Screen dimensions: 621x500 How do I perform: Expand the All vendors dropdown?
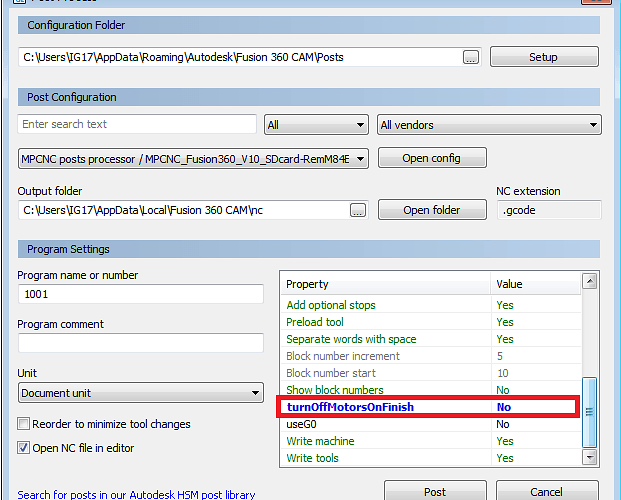[x=488, y=125]
